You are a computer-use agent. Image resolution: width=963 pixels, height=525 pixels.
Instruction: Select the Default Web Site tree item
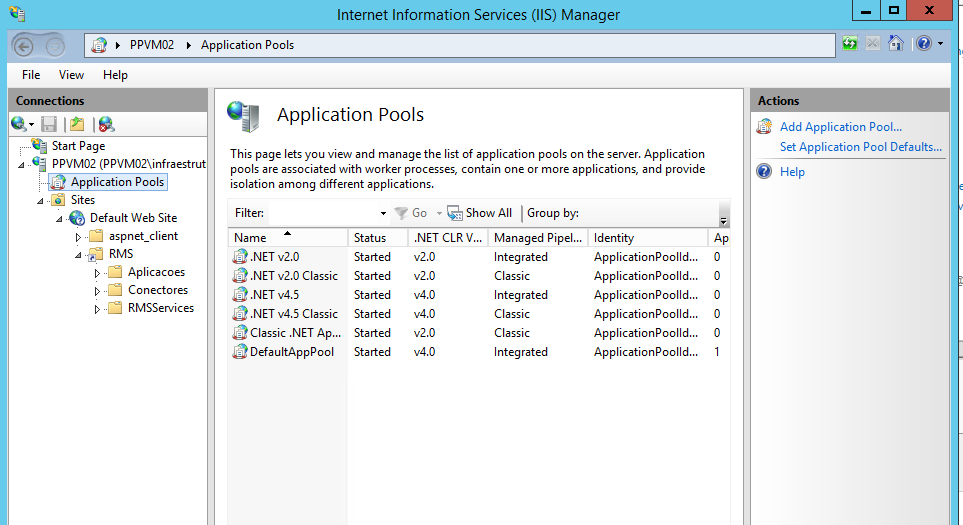133,218
